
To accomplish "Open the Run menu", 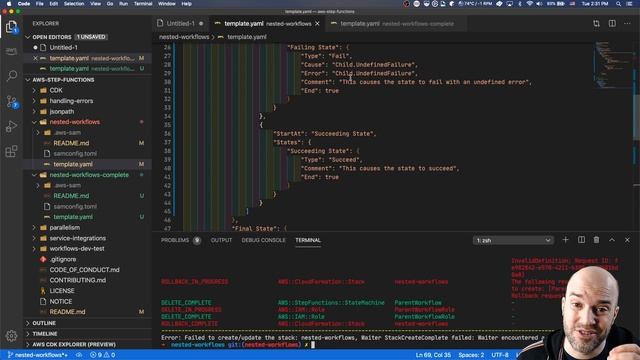I will [123, 4].
